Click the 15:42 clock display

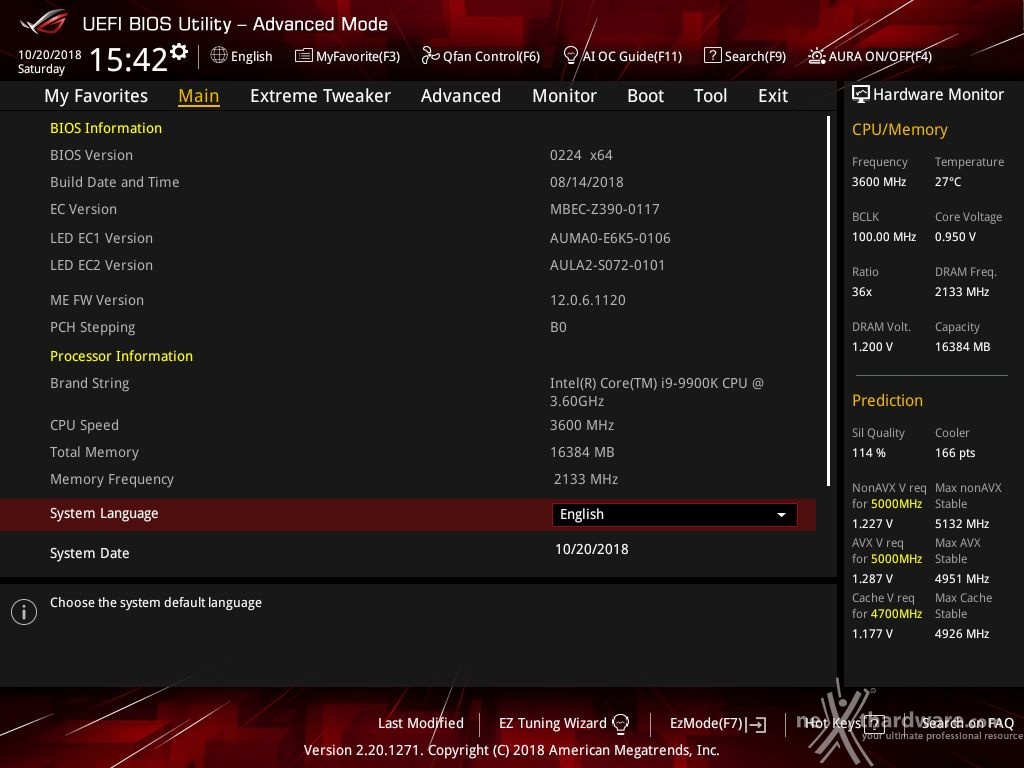(129, 59)
